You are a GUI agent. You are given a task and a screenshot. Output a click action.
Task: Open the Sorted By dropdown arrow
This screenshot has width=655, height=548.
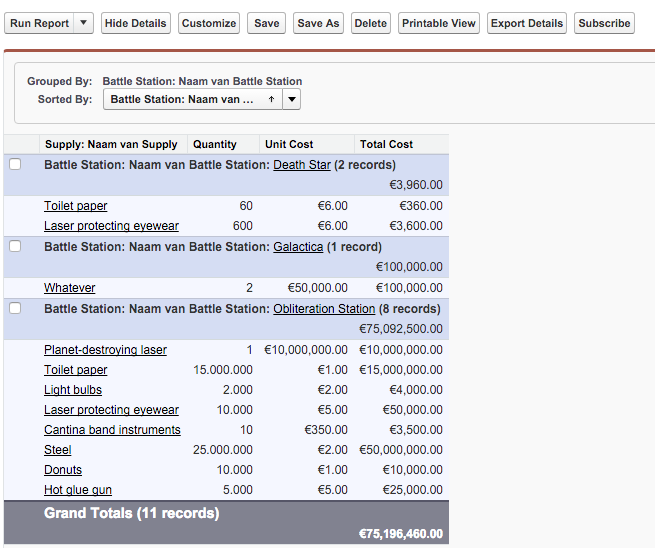[x=292, y=99]
